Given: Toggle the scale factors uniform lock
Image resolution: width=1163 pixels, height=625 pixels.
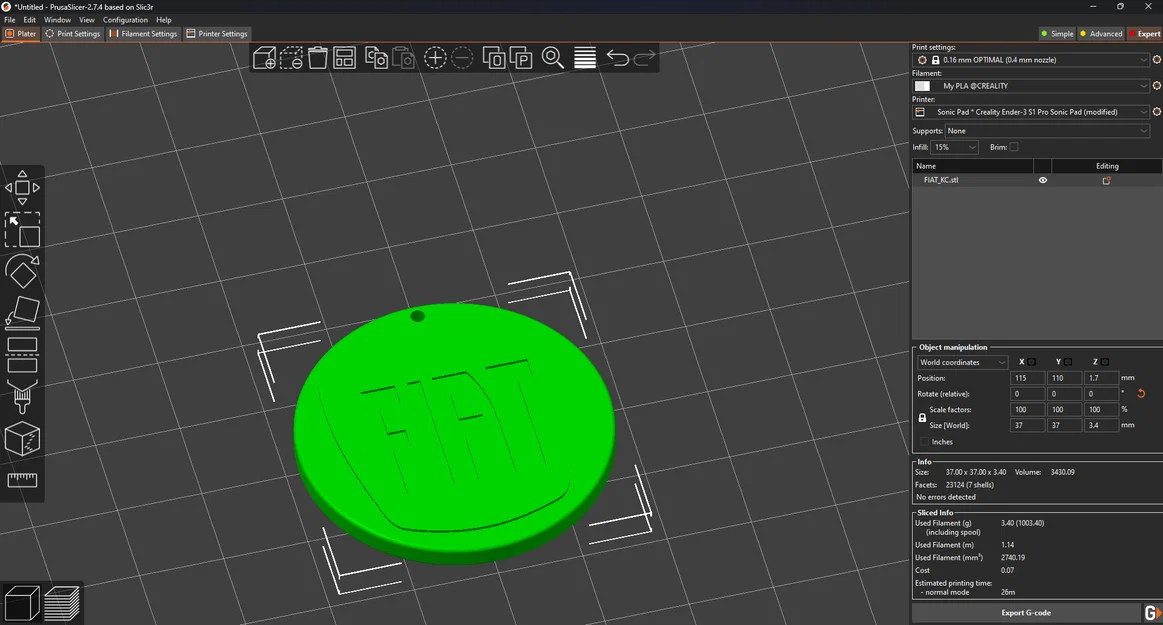Looking at the screenshot, I should pyautogui.click(x=922, y=417).
